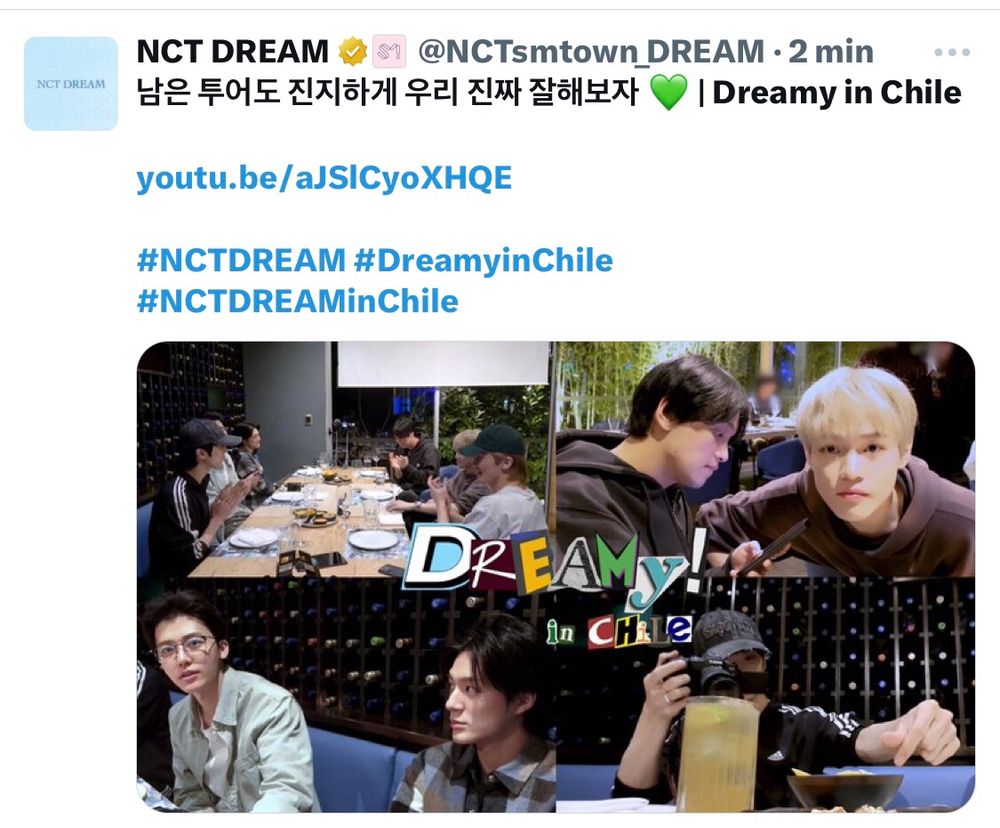Click the SM affiliation badge icon
Screen dimensions: 1000x828
390,52
